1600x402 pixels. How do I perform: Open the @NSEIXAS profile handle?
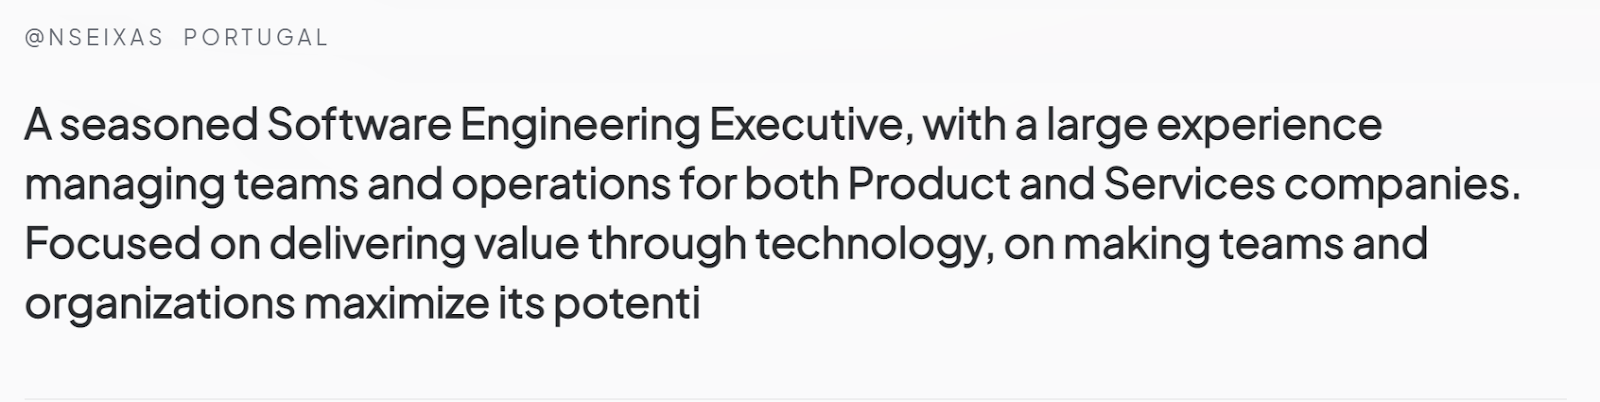94,38
